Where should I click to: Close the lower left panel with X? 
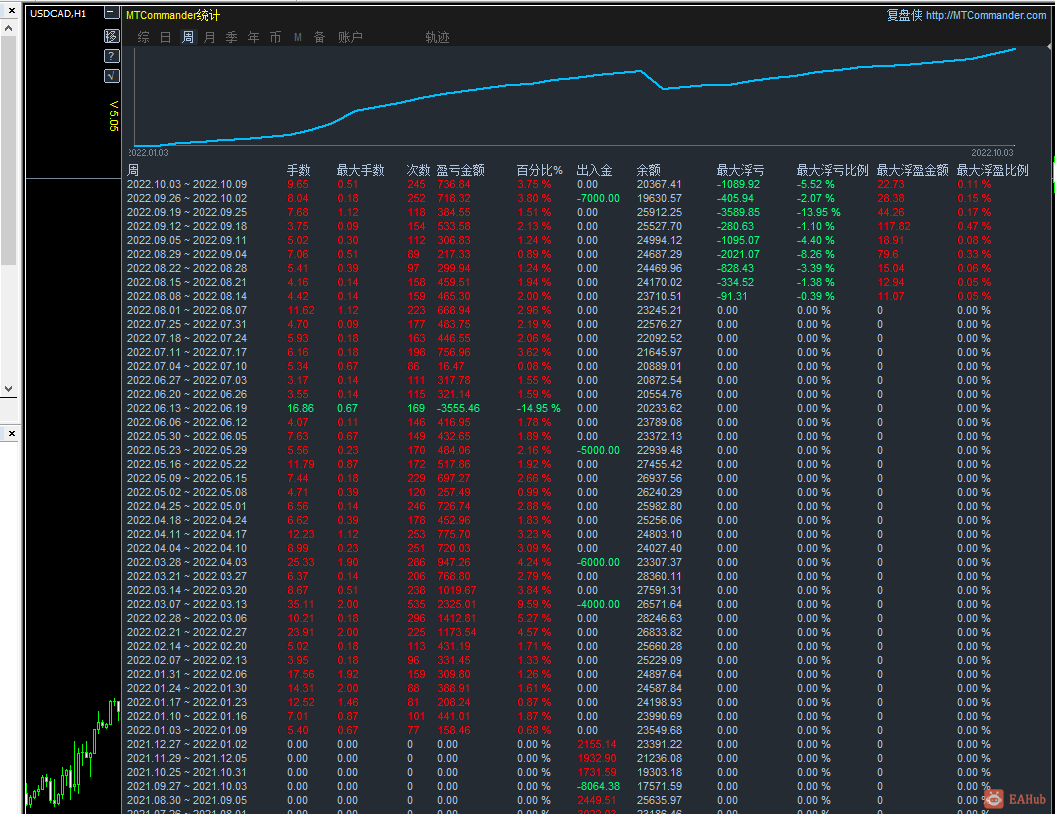[11, 433]
